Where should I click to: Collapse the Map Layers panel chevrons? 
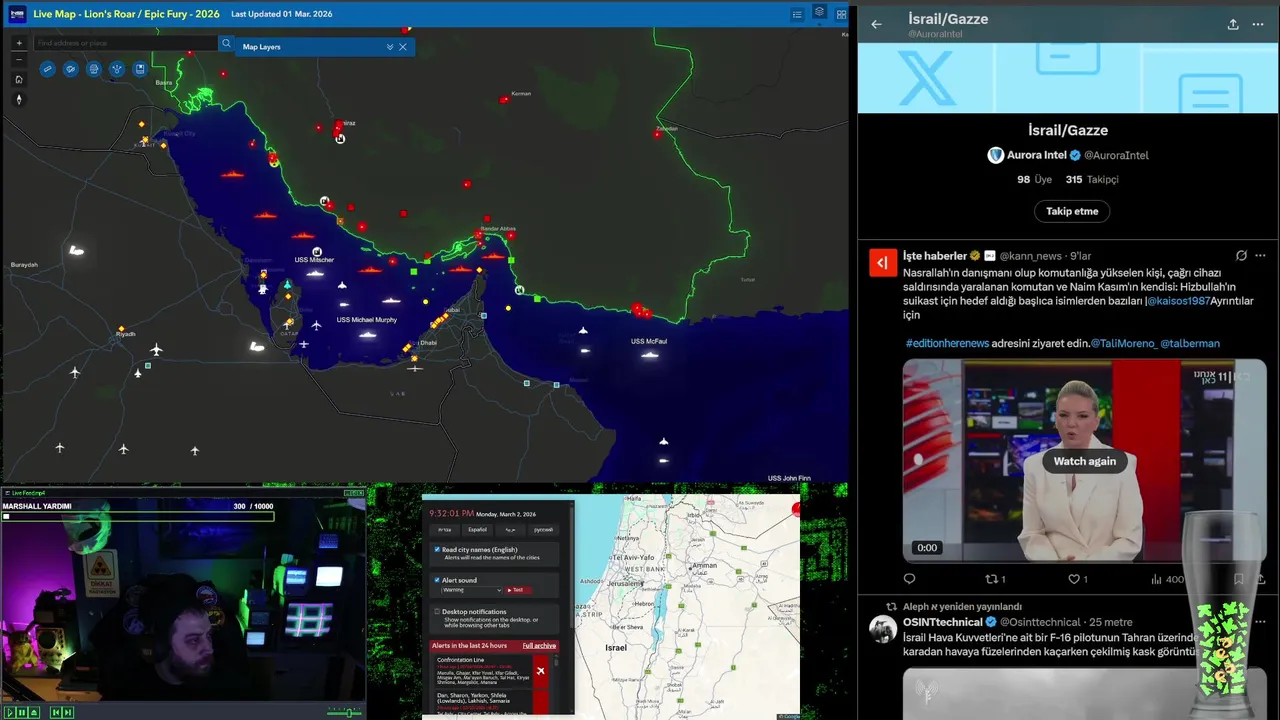(x=390, y=47)
